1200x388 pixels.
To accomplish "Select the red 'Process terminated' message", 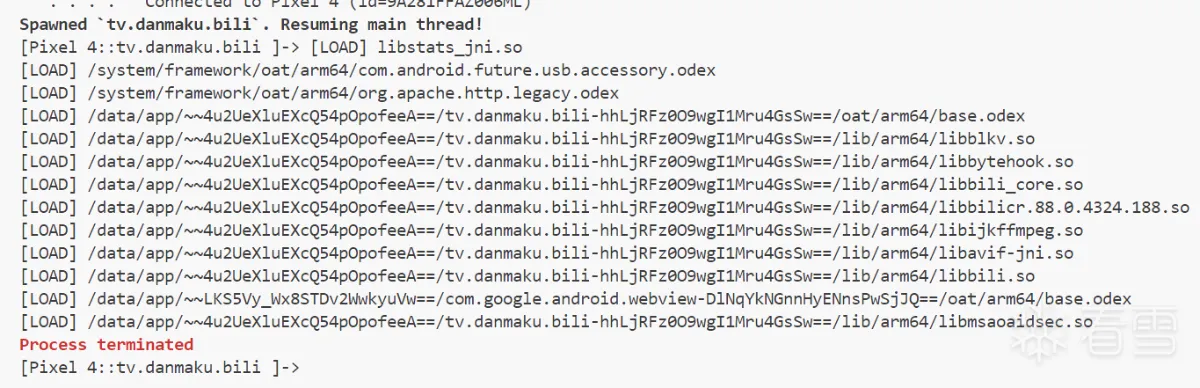I will pos(106,344).
